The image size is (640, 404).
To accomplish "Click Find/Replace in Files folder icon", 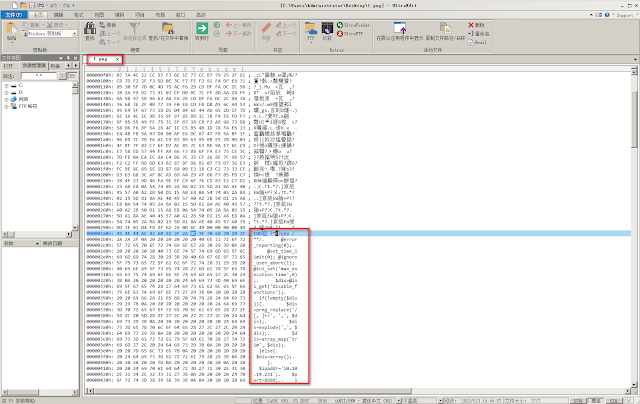I will click(168, 29).
